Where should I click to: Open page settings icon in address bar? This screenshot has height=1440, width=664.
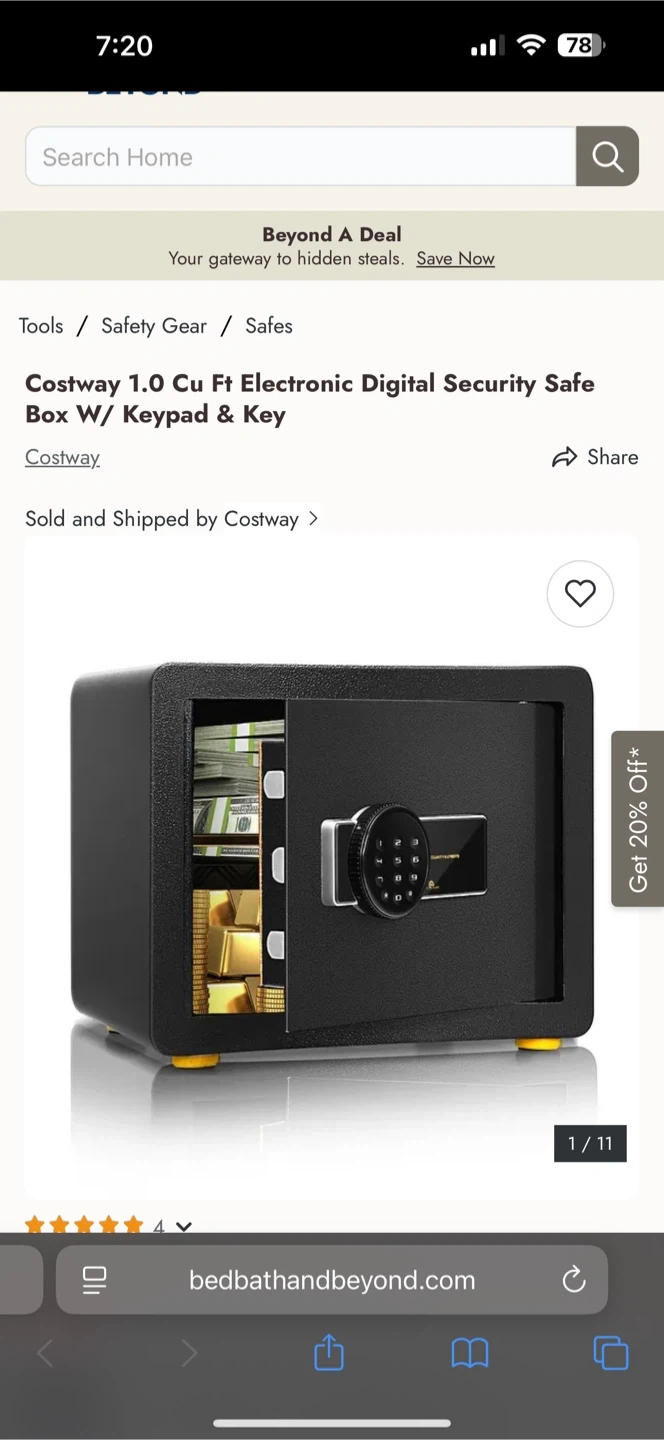point(95,1280)
